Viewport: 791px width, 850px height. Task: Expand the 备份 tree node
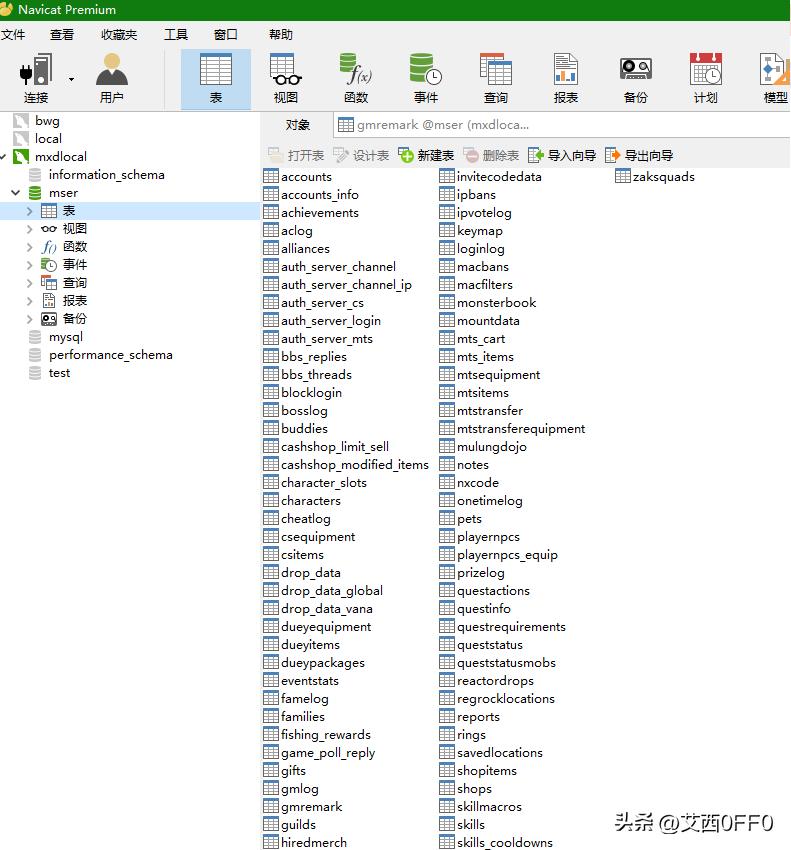click(x=30, y=319)
